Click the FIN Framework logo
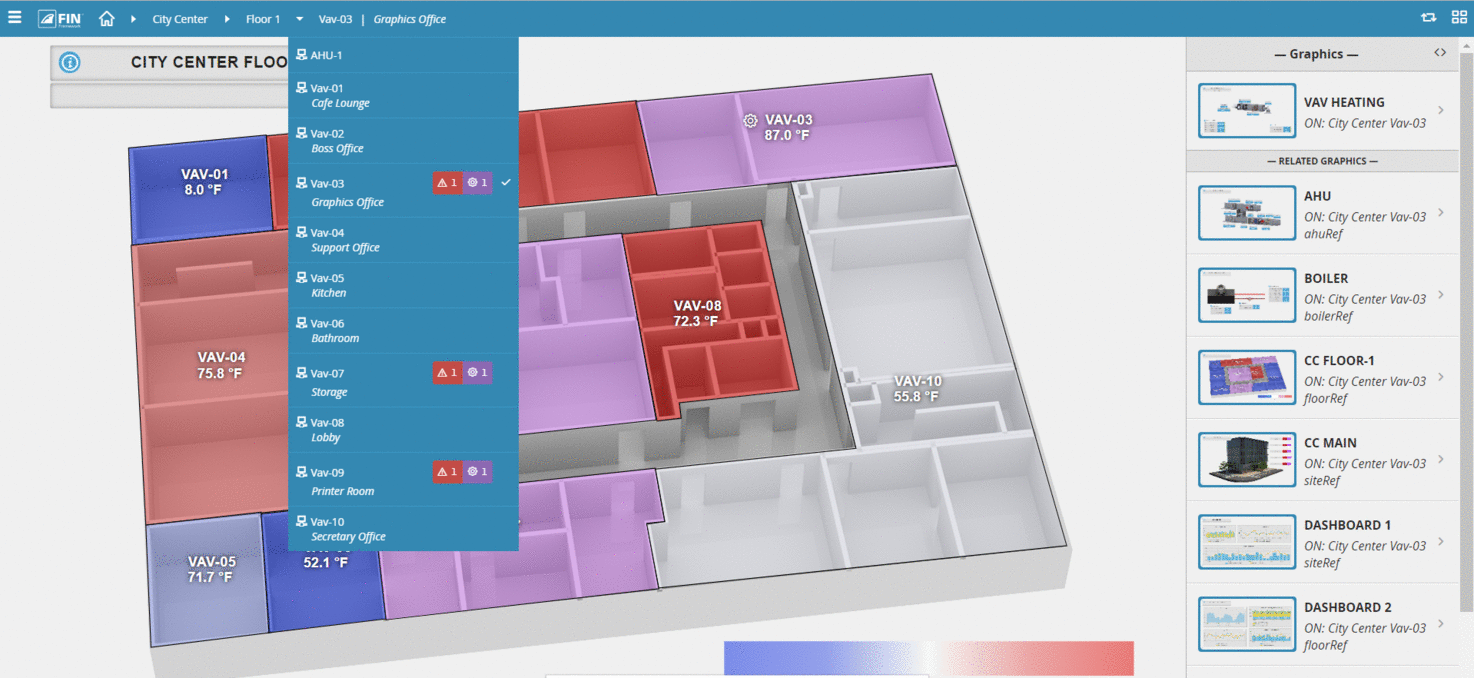Image resolution: width=1474 pixels, height=678 pixels. pyautogui.click(x=60, y=19)
